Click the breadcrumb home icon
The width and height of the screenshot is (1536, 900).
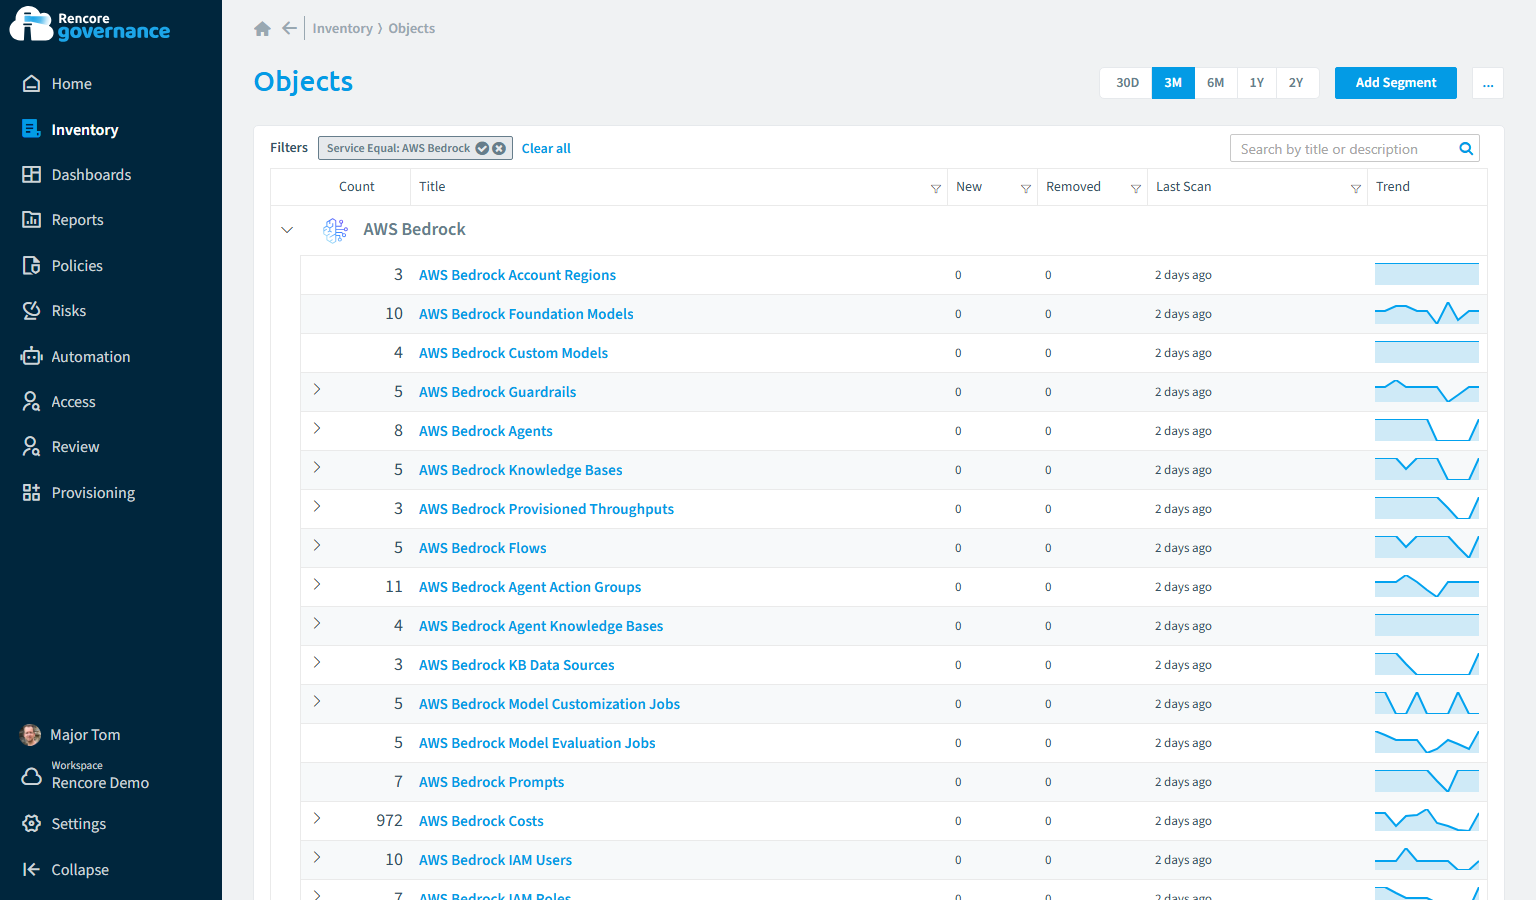(263, 29)
